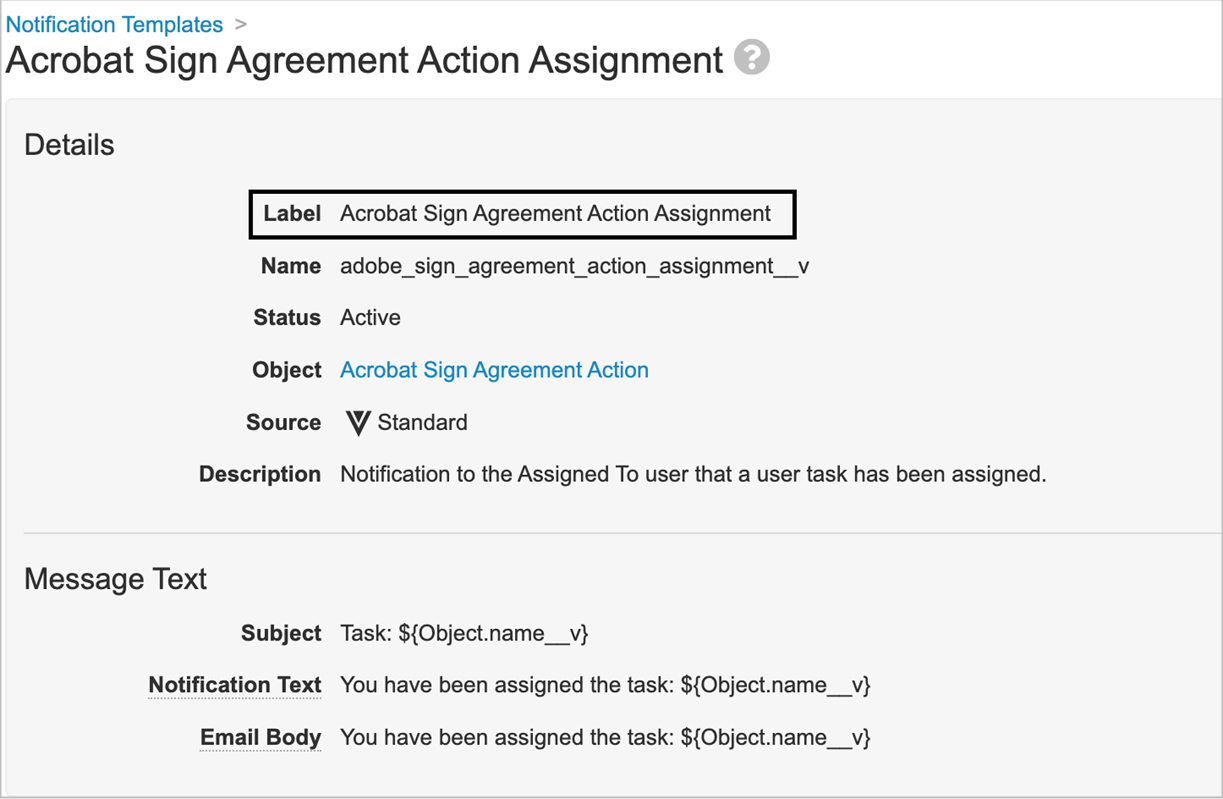Viewport: 1223px width, 799px height.
Task: Open the Acrobat Sign Agreement Action object link
Action: pyautogui.click(x=494, y=369)
